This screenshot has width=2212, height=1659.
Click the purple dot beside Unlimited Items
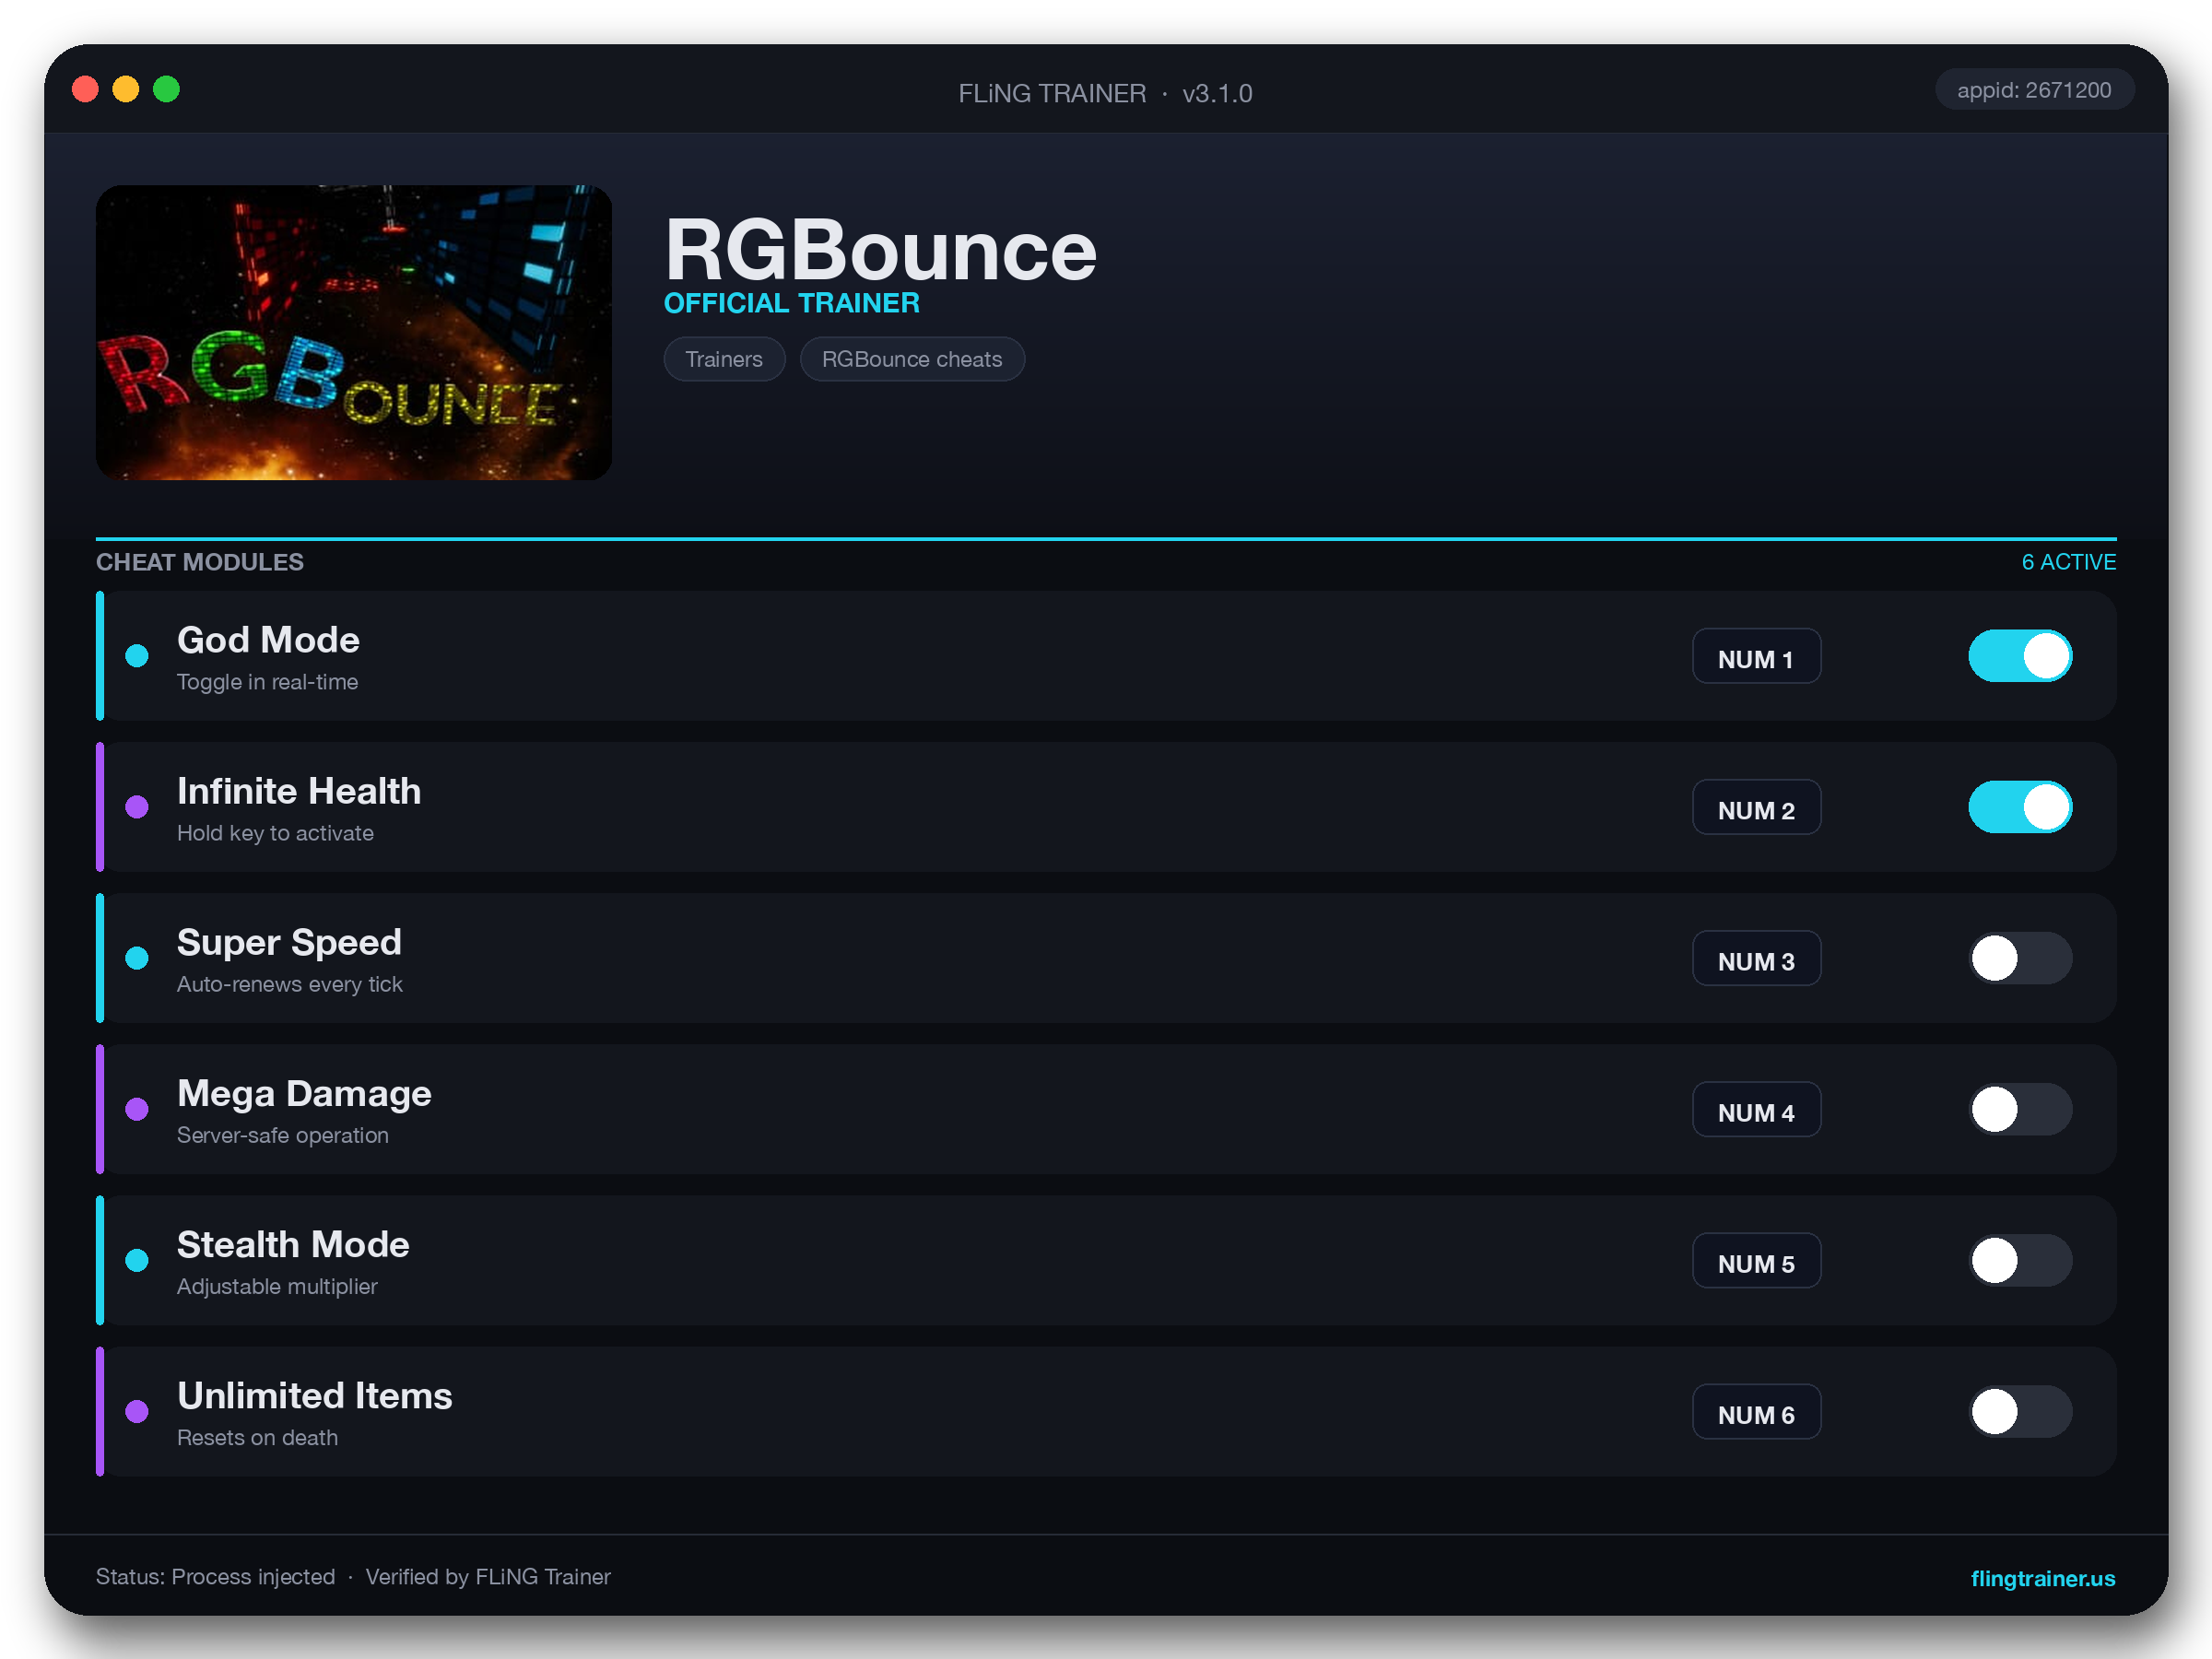click(137, 1411)
